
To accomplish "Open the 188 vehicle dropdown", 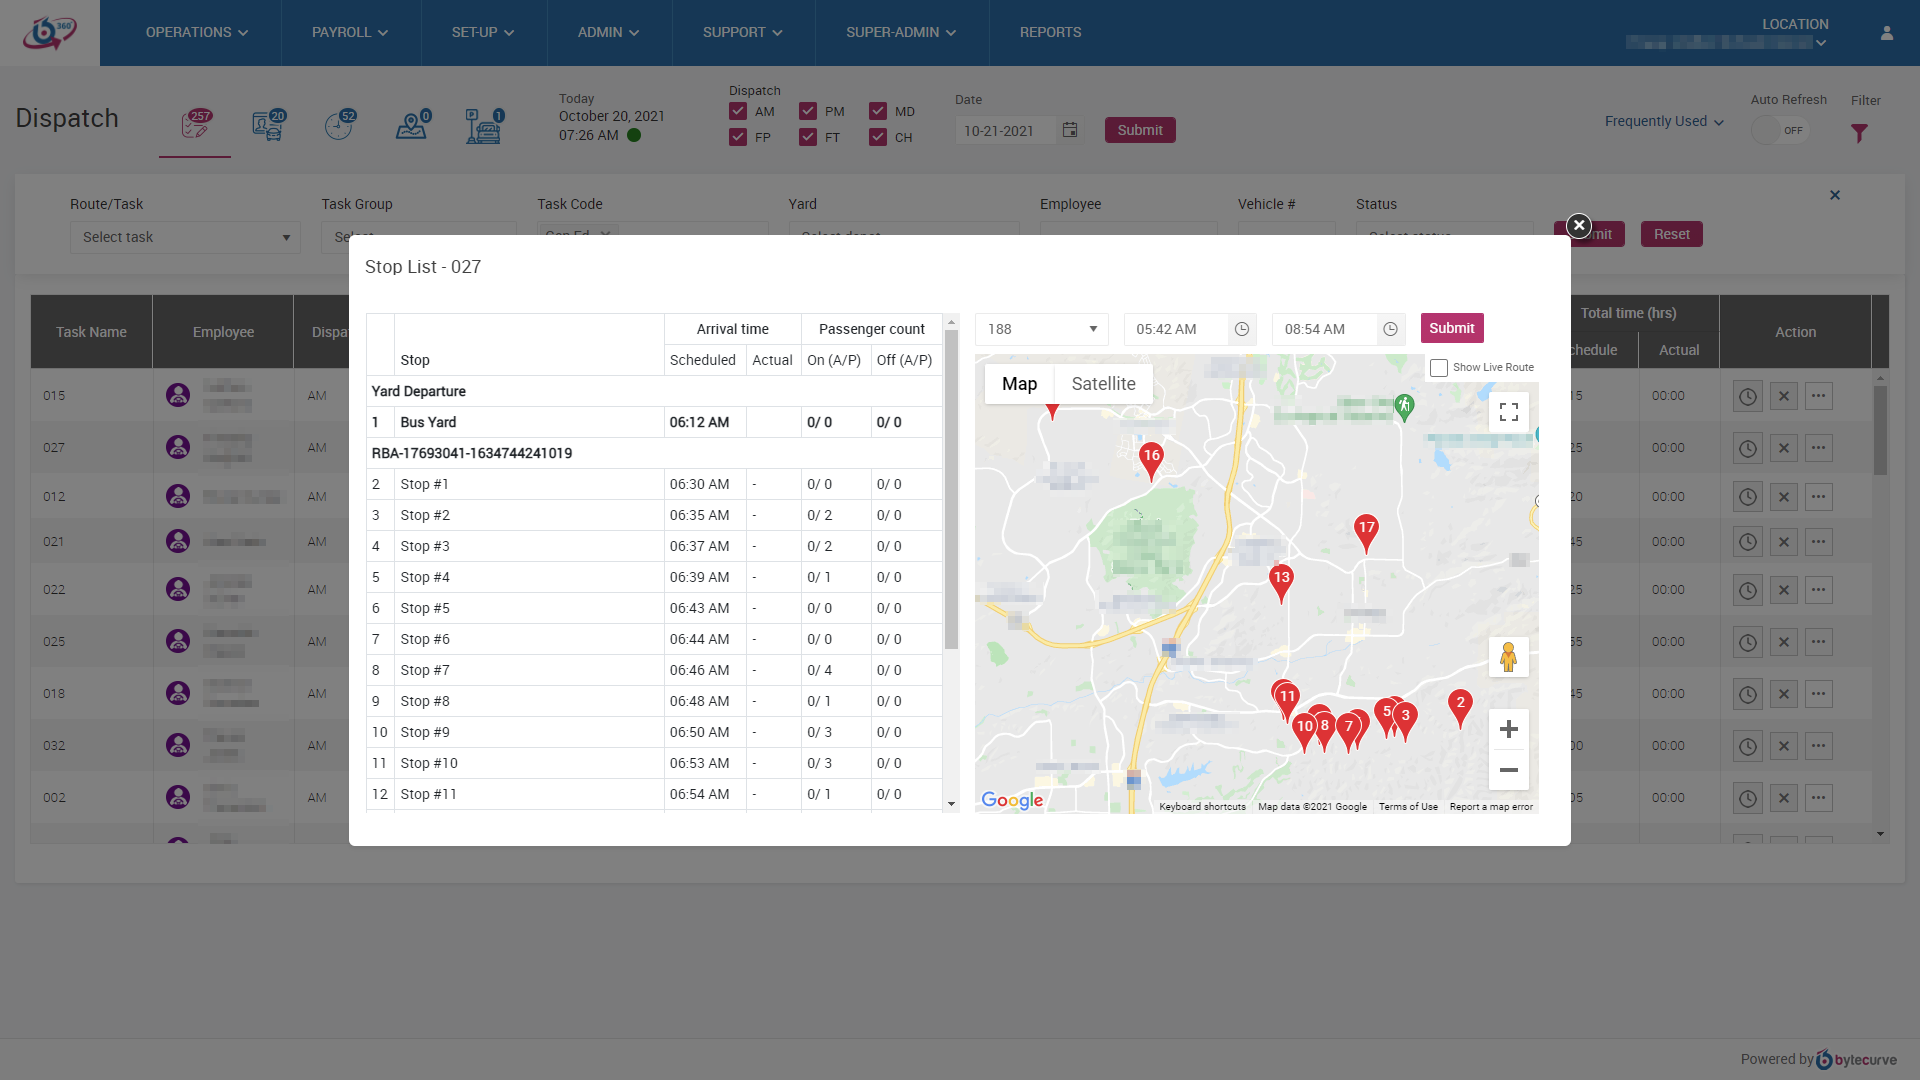I will (x=1041, y=329).
